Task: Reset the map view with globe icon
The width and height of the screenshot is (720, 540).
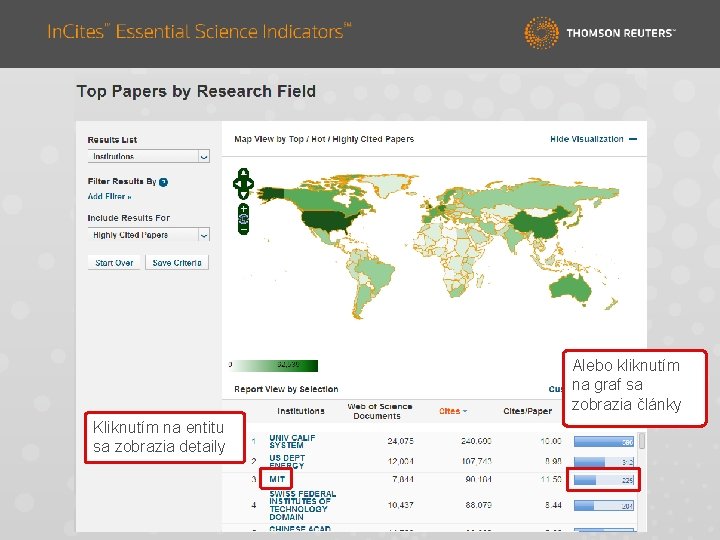Action: coord(243,219)
